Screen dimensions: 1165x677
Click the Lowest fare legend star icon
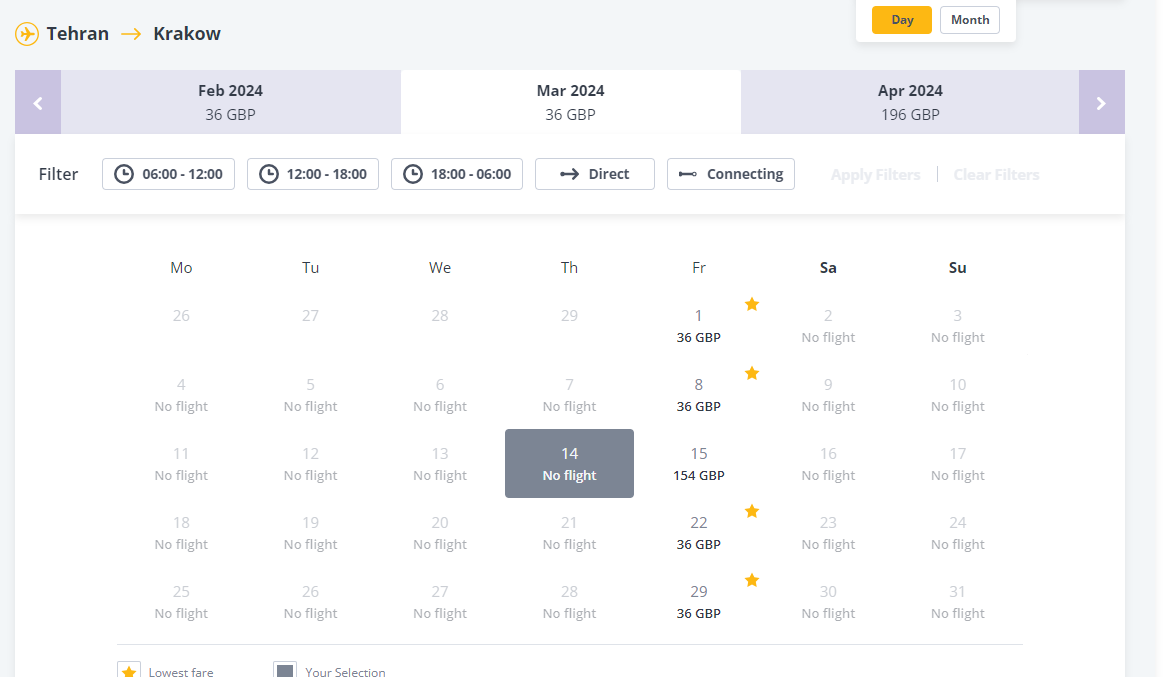129,670
